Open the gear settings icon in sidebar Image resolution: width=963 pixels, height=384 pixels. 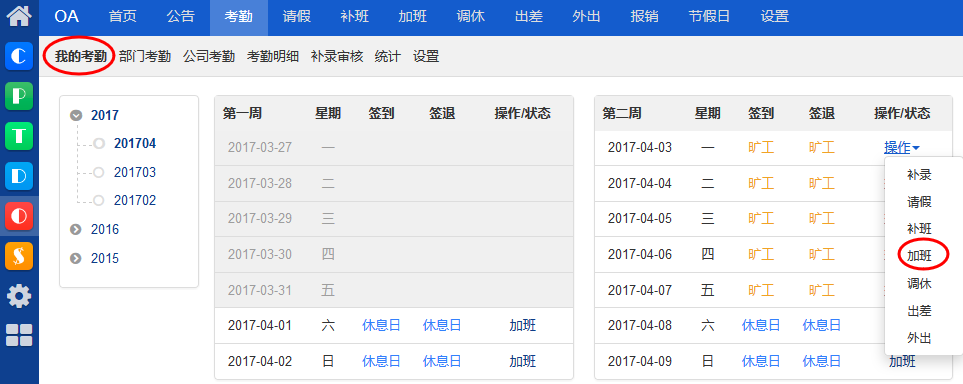[x=19, y=297]
